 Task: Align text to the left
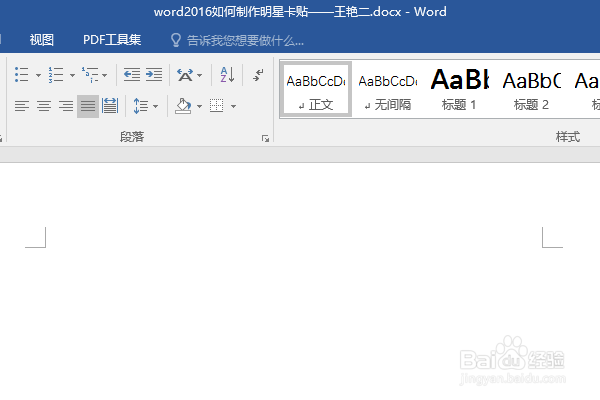coord(22,106)
